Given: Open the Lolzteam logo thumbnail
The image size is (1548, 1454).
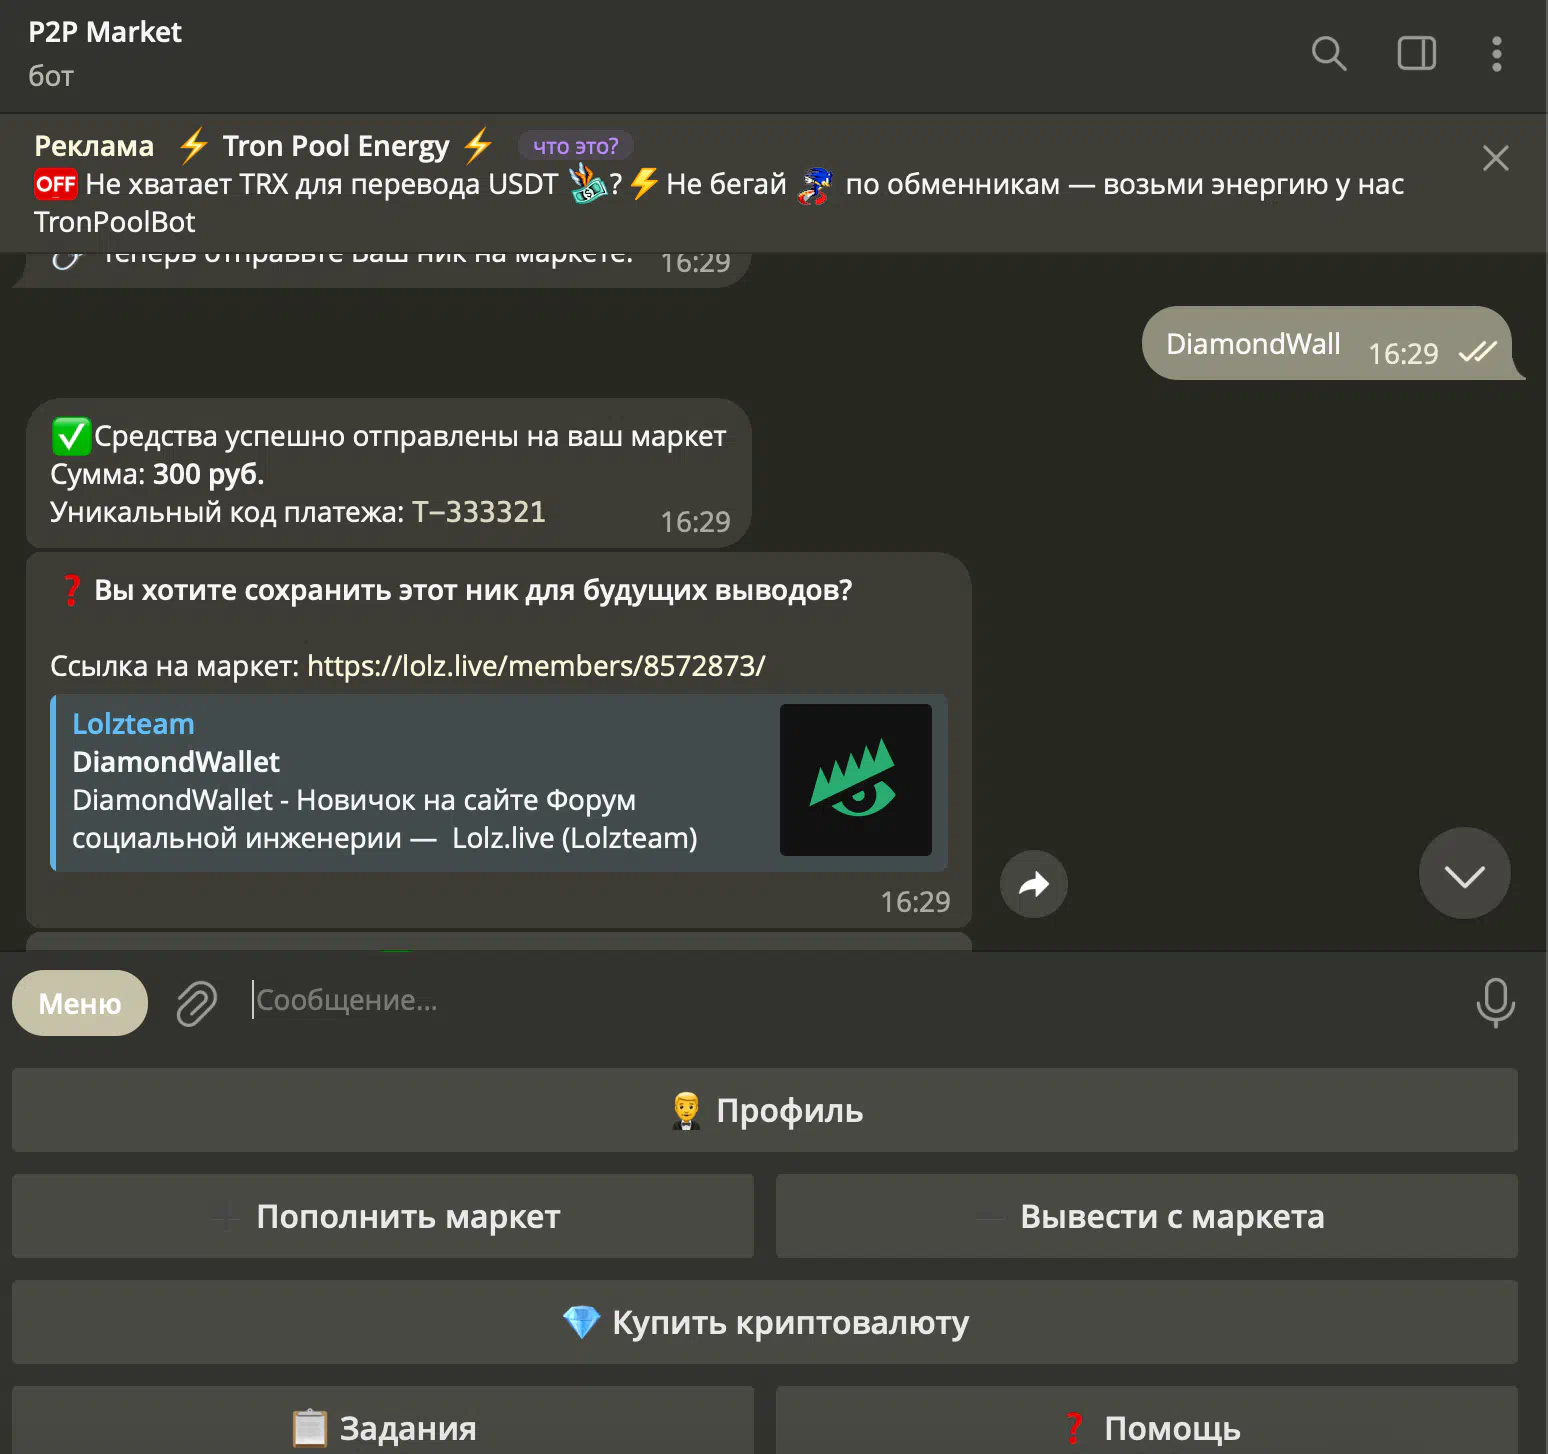Looking at the screenshot, I should coord(856,780).
